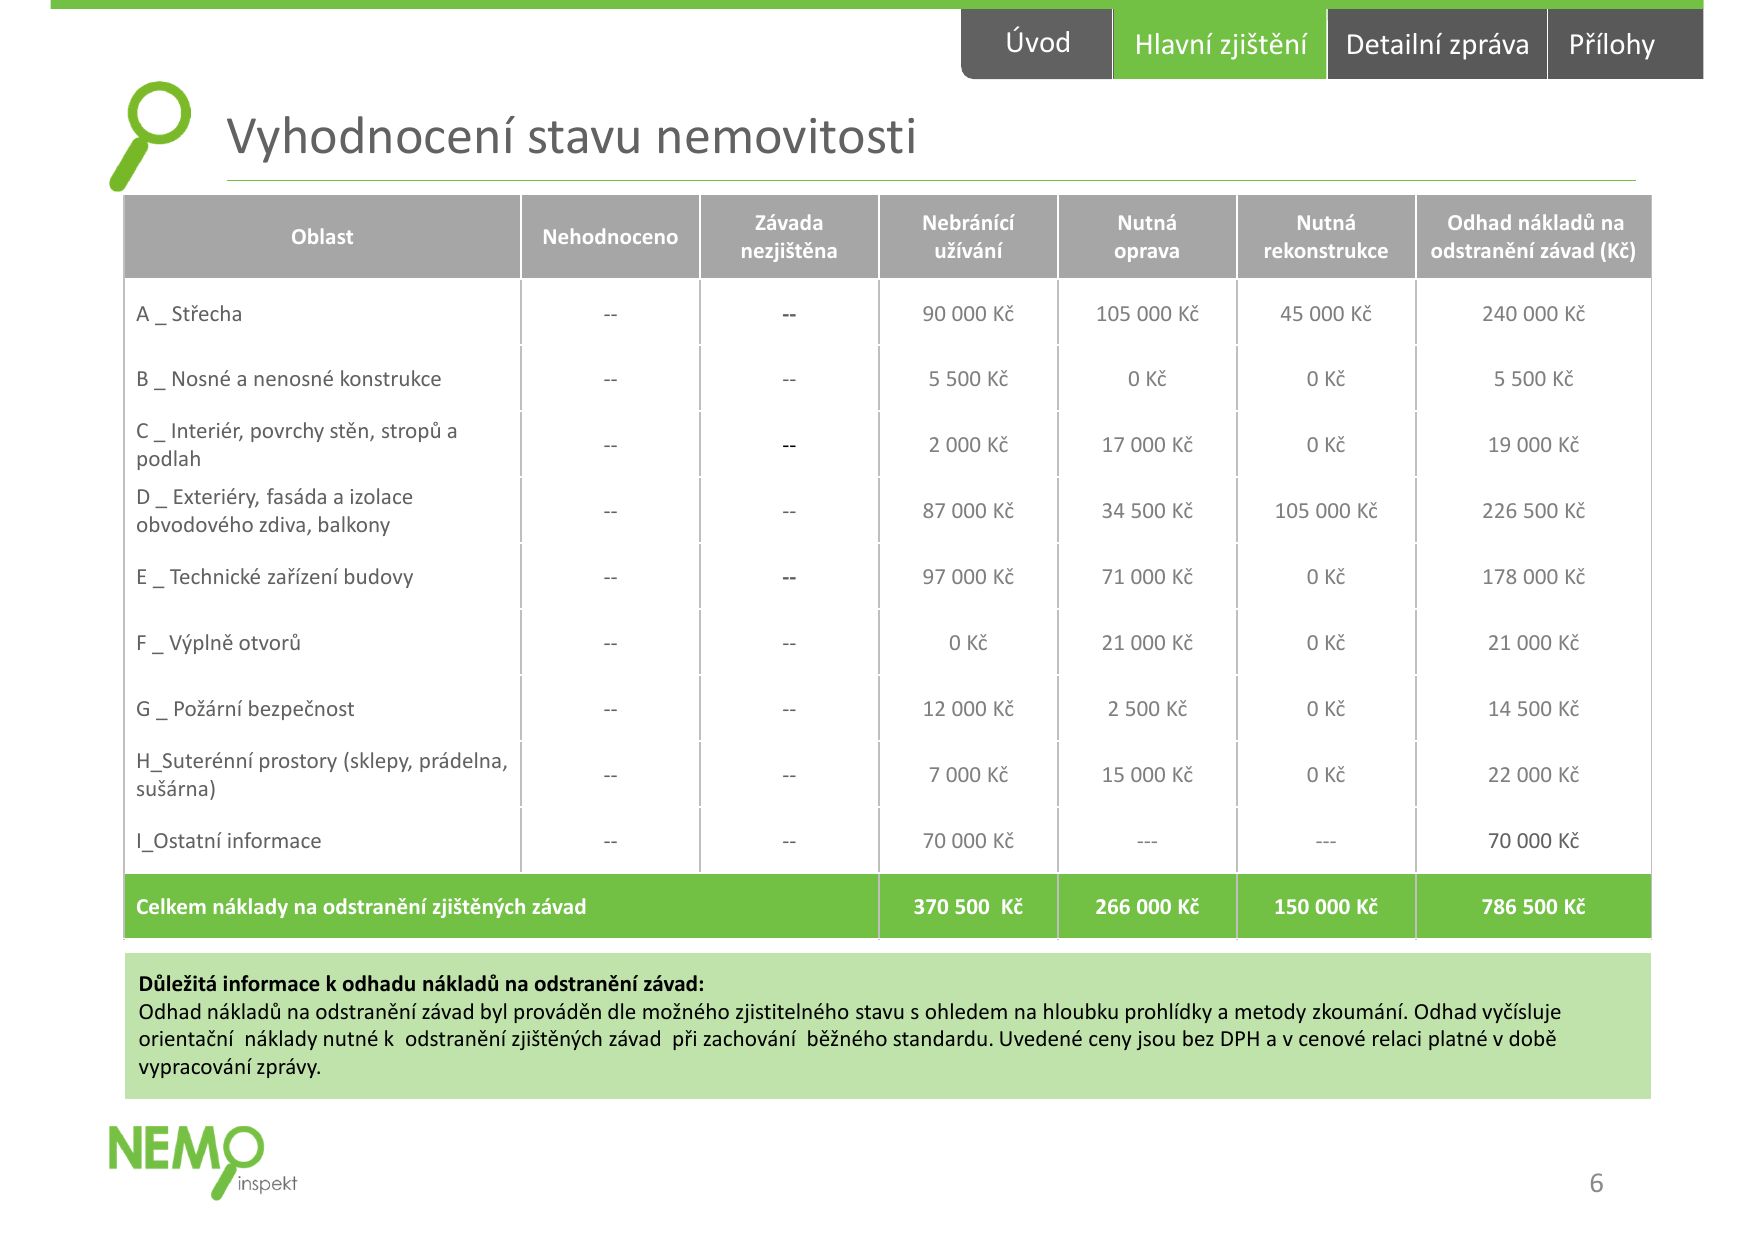Image resolution: width=1755 pixels, height=1240 pixels.
Task: Open the Úvod tab
Action: pos(1037,43)
